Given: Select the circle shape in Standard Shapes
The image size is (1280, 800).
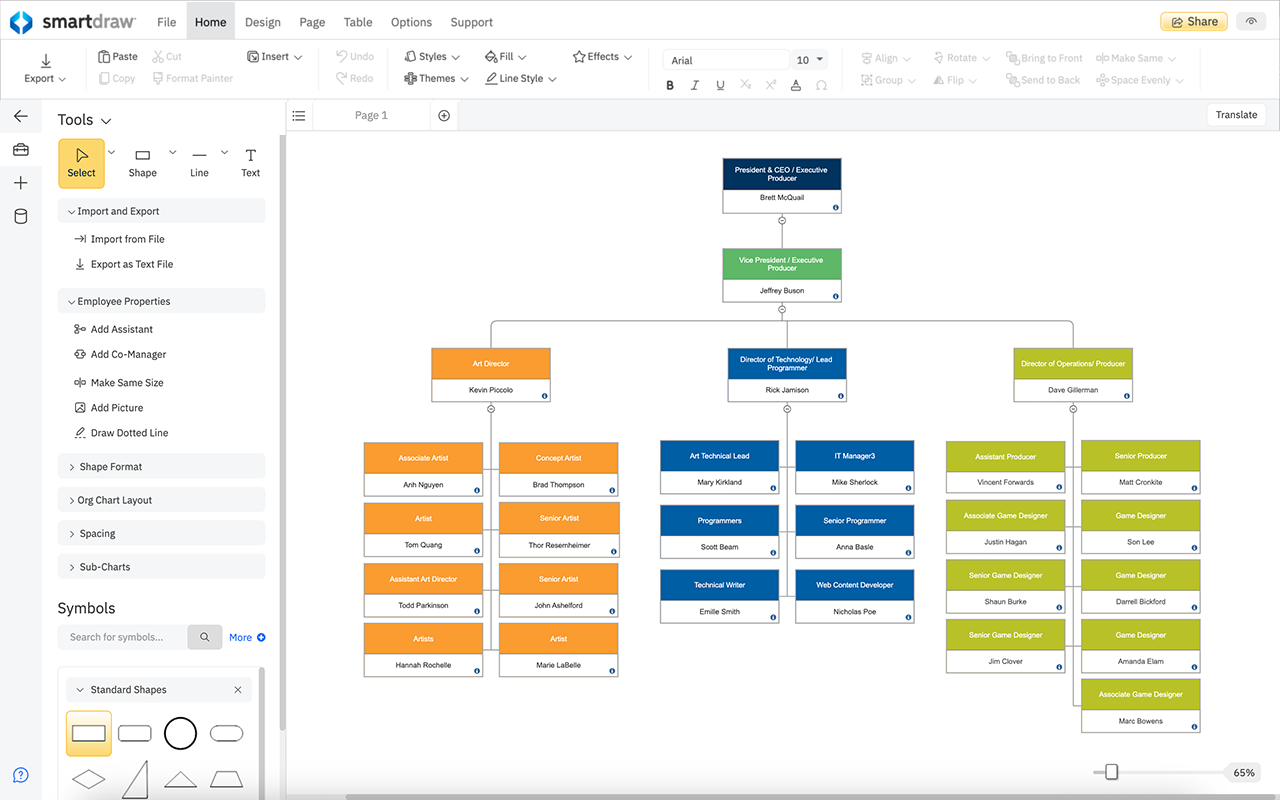Looking at the screenshot, I should click(180, 733).
